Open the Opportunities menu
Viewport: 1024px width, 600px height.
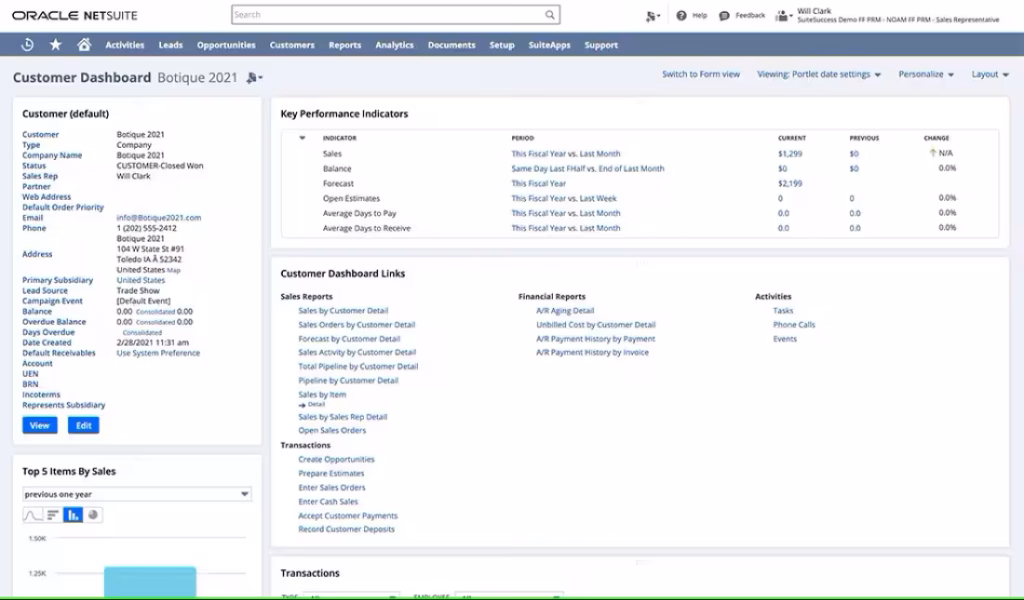[225, 44]
